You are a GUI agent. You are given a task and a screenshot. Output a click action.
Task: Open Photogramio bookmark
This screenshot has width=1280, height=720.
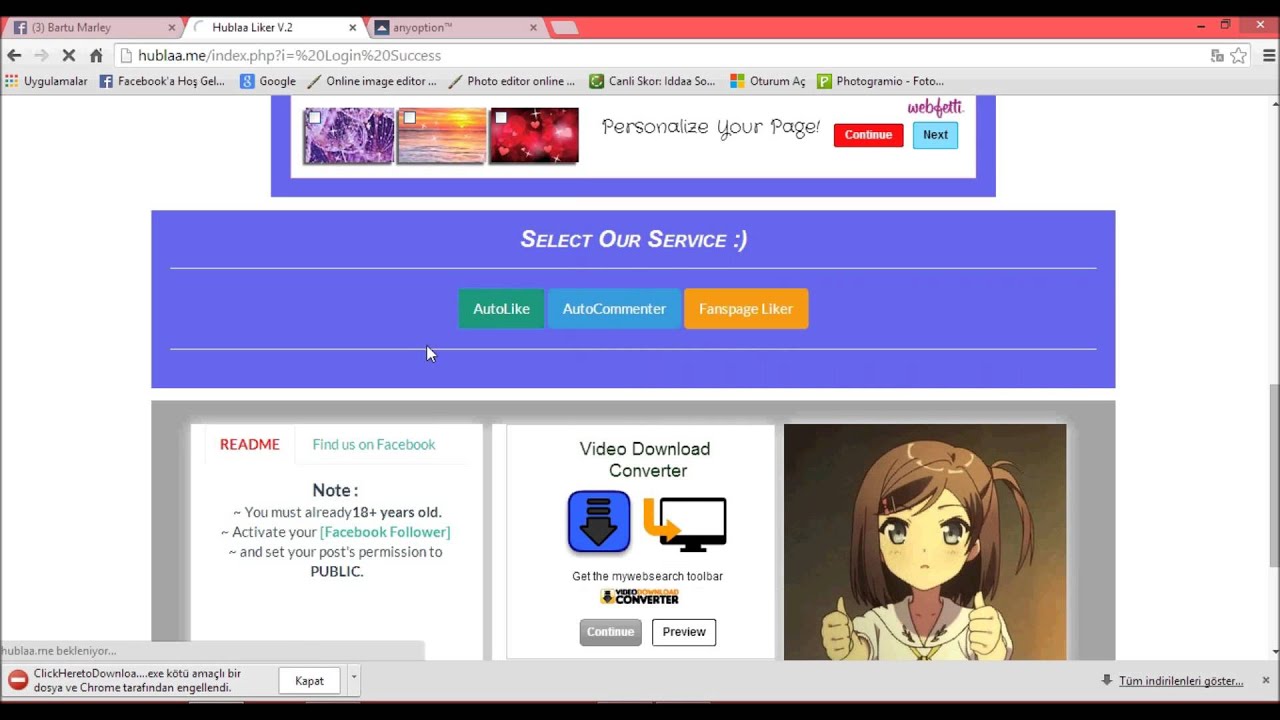pyautogui.click(x=880, y=81)
